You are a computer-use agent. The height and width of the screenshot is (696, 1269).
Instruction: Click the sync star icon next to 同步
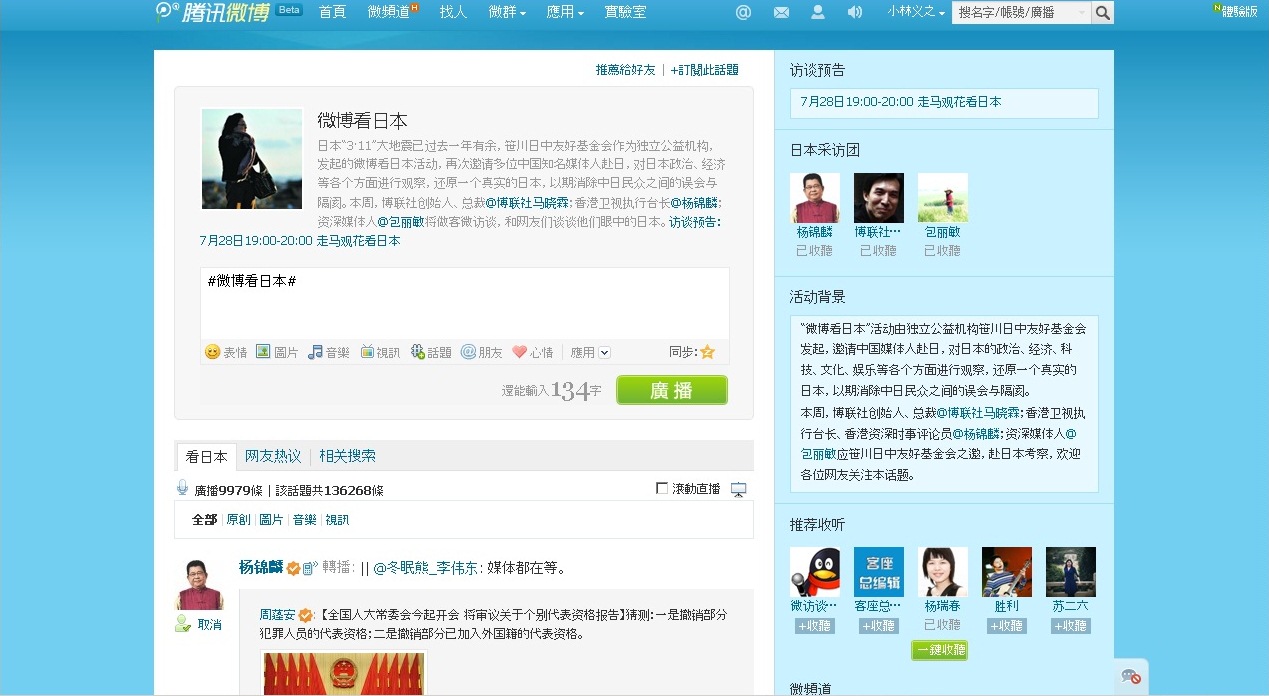(707, 352)
